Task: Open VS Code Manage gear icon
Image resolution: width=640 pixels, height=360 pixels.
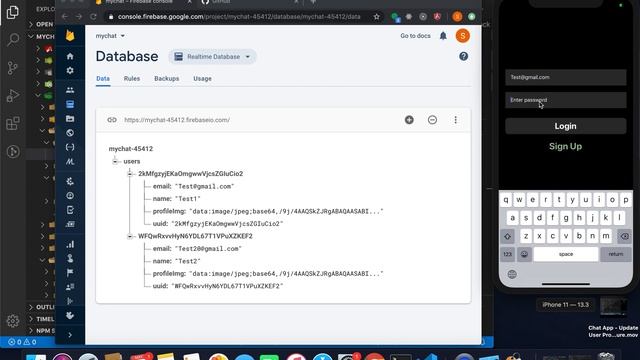Action: [x=13, y=321]
